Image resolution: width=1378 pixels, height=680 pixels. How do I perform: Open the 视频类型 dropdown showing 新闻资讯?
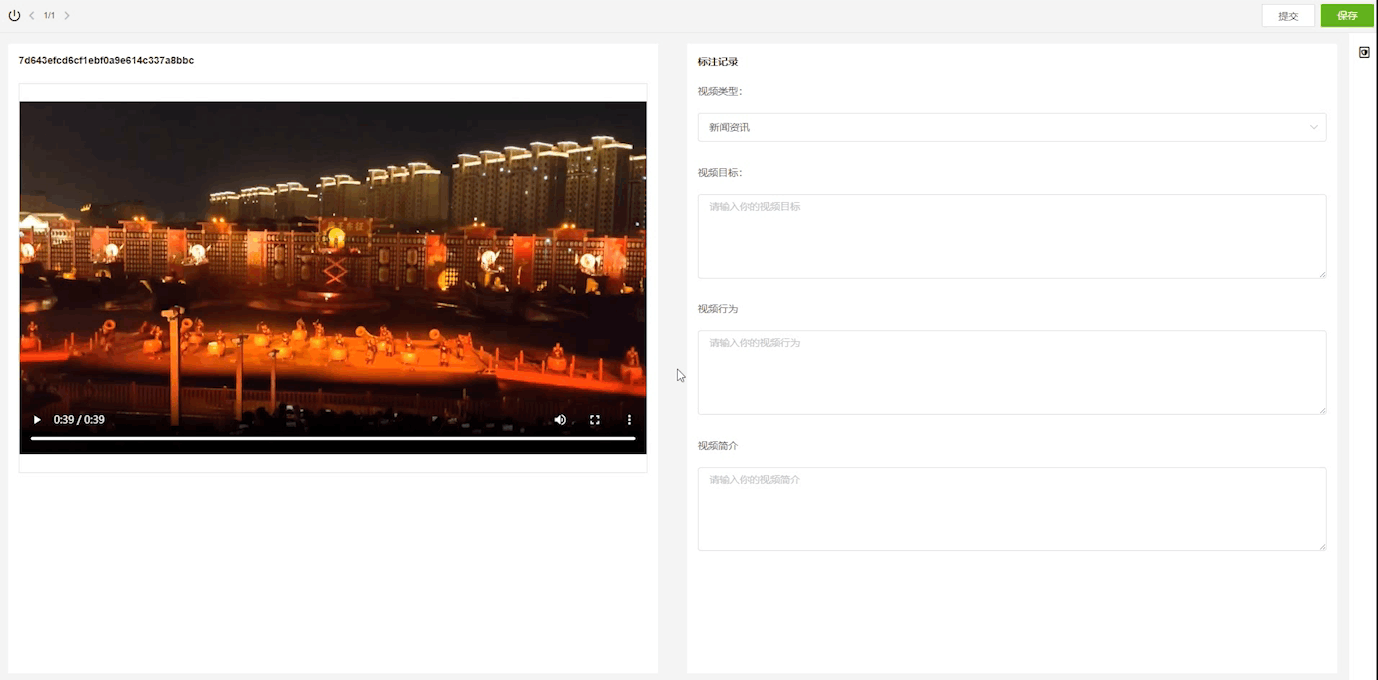[1012, 127]
